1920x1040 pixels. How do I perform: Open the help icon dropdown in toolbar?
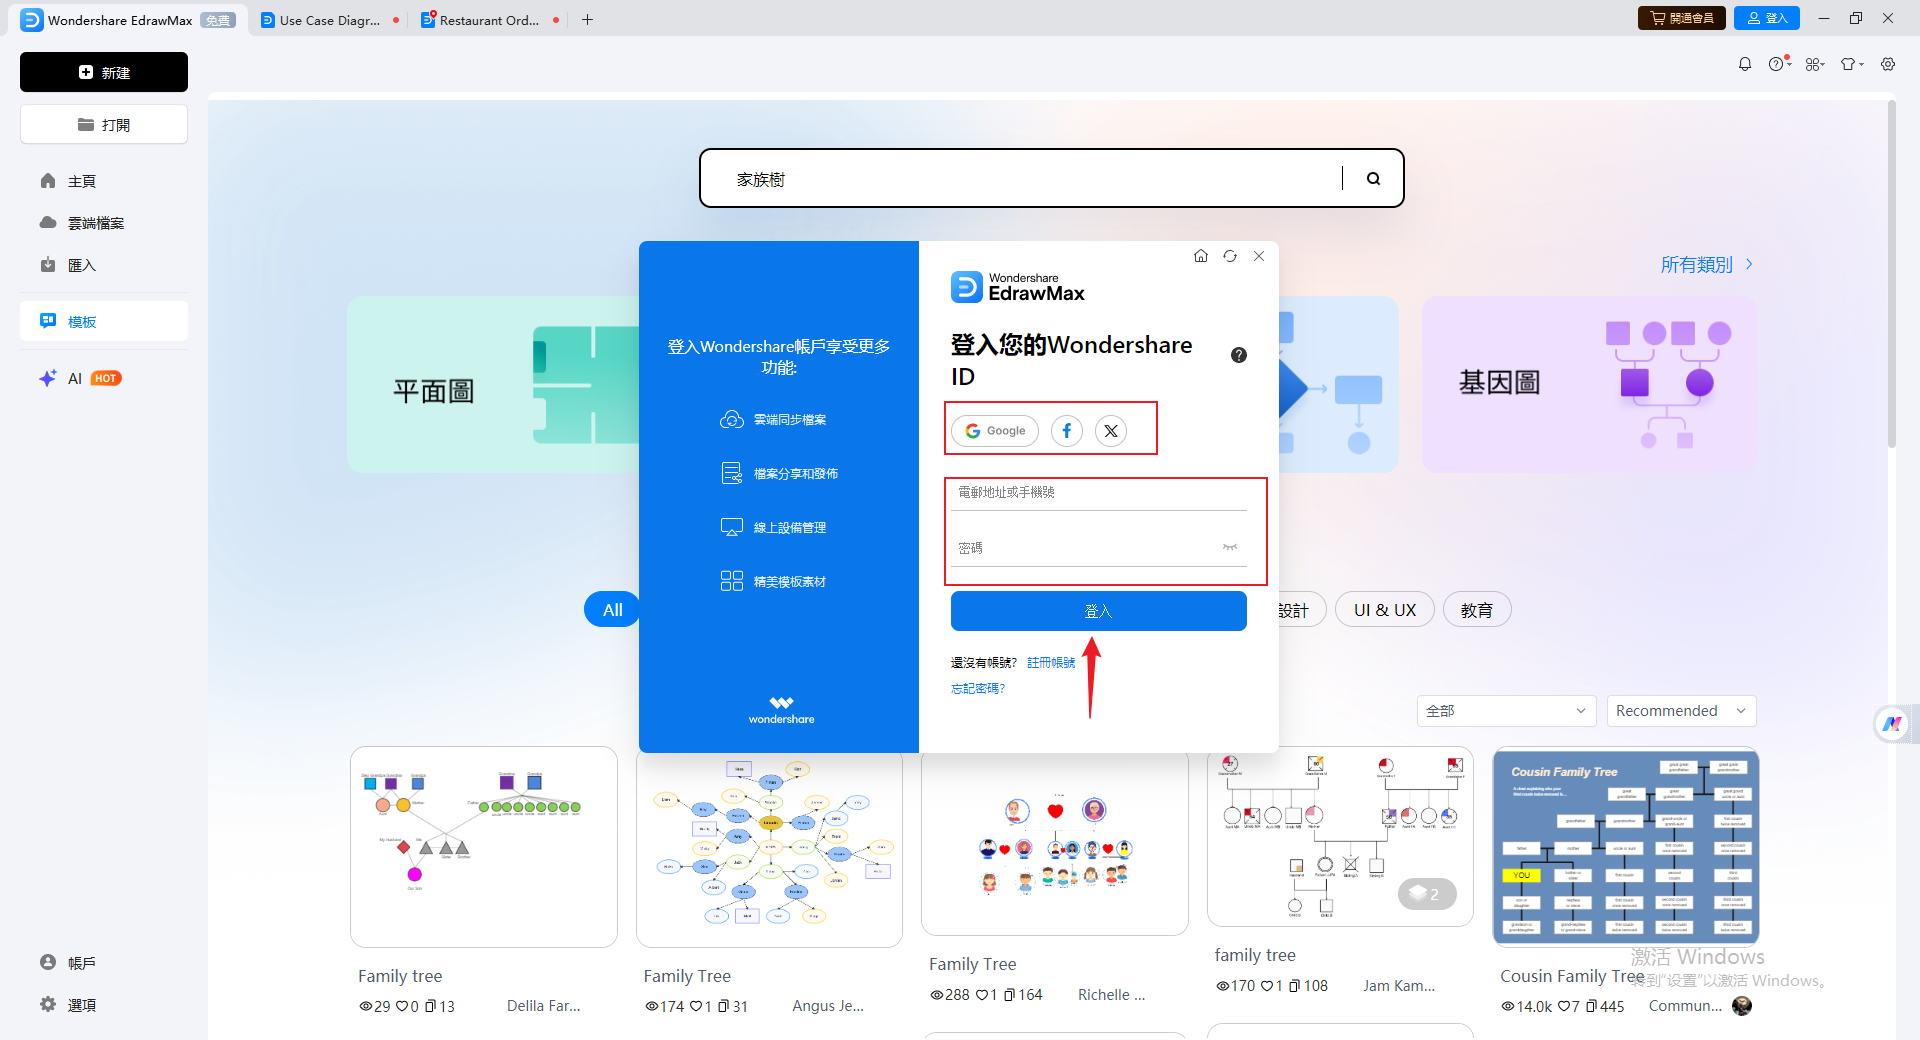pyautogui.click(x=1779, y=64)
